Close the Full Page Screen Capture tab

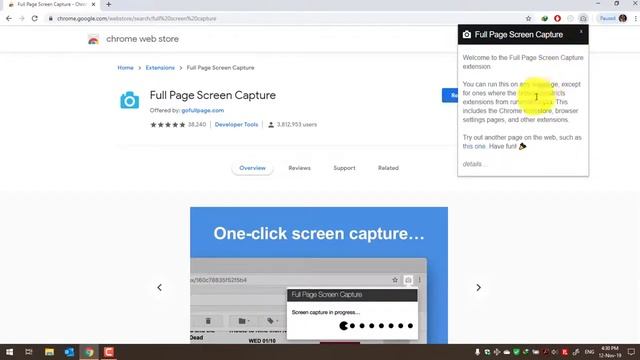[x=93, y=4]
